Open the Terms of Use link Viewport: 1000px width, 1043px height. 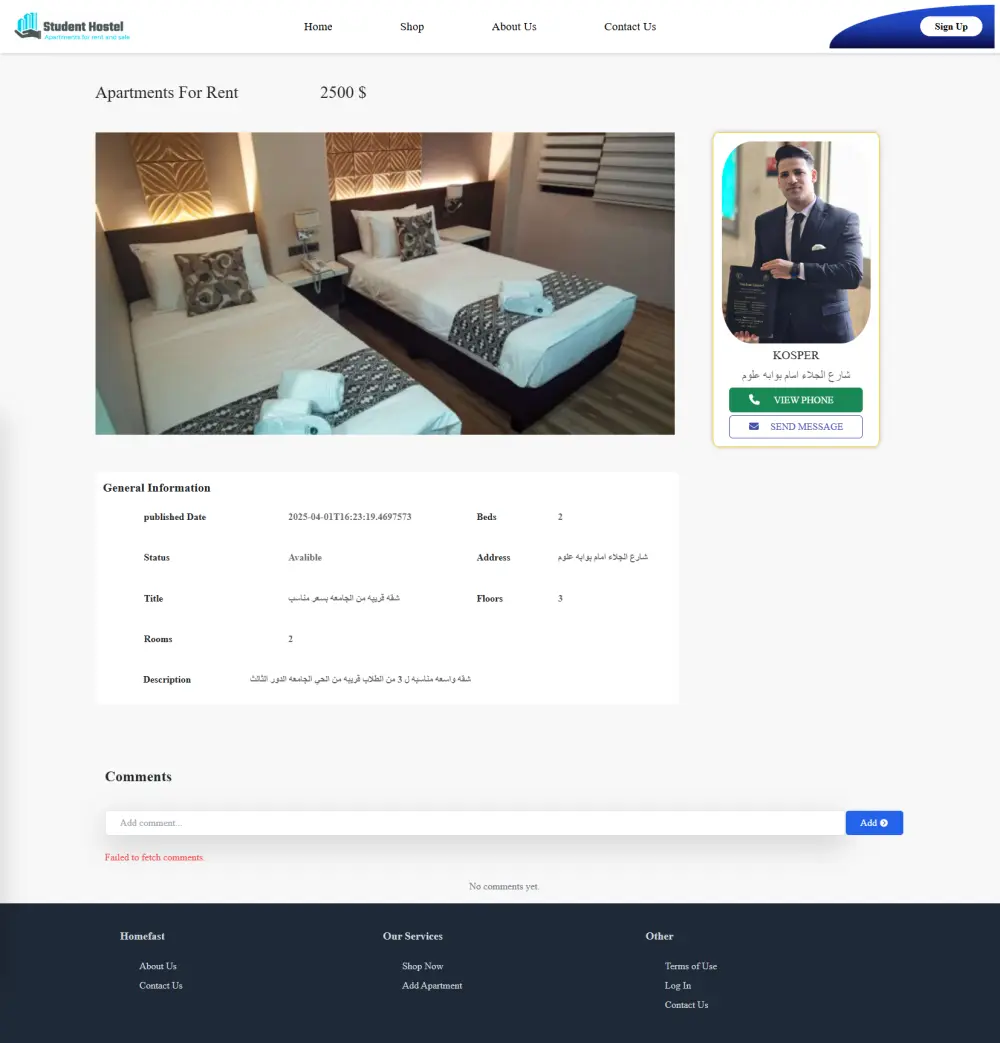coord(691,965)
